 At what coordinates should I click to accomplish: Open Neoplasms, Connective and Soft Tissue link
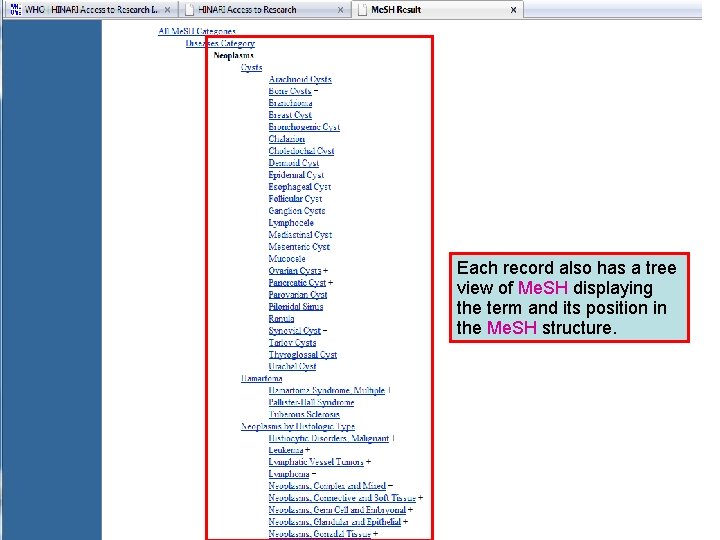[342, 498]
